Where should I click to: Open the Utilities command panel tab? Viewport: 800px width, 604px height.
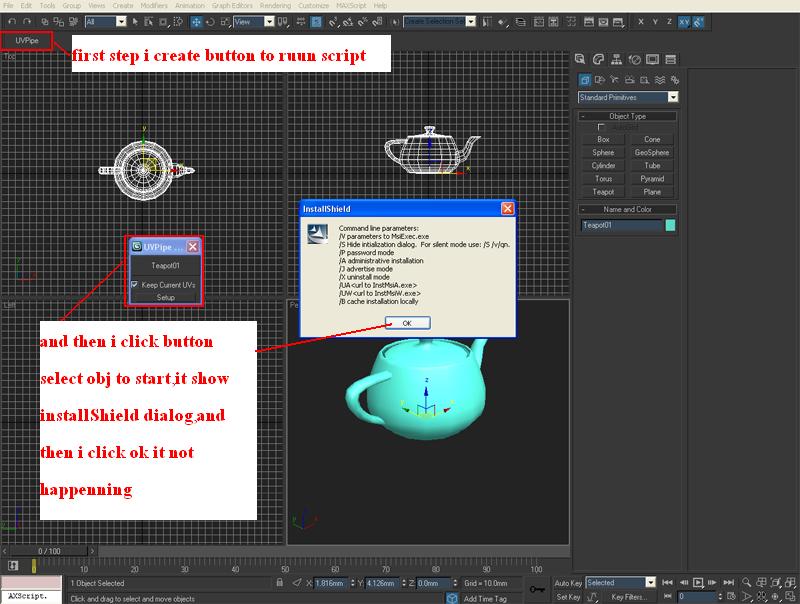pyautogui.click(x=671, y=59)
